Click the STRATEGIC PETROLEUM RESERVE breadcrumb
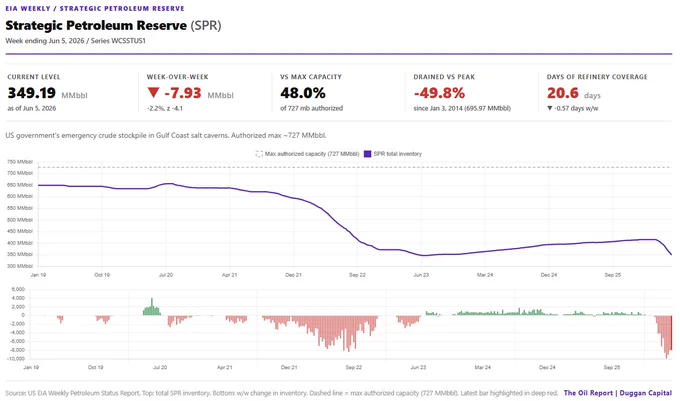680x401 pixels. (122, 8)
